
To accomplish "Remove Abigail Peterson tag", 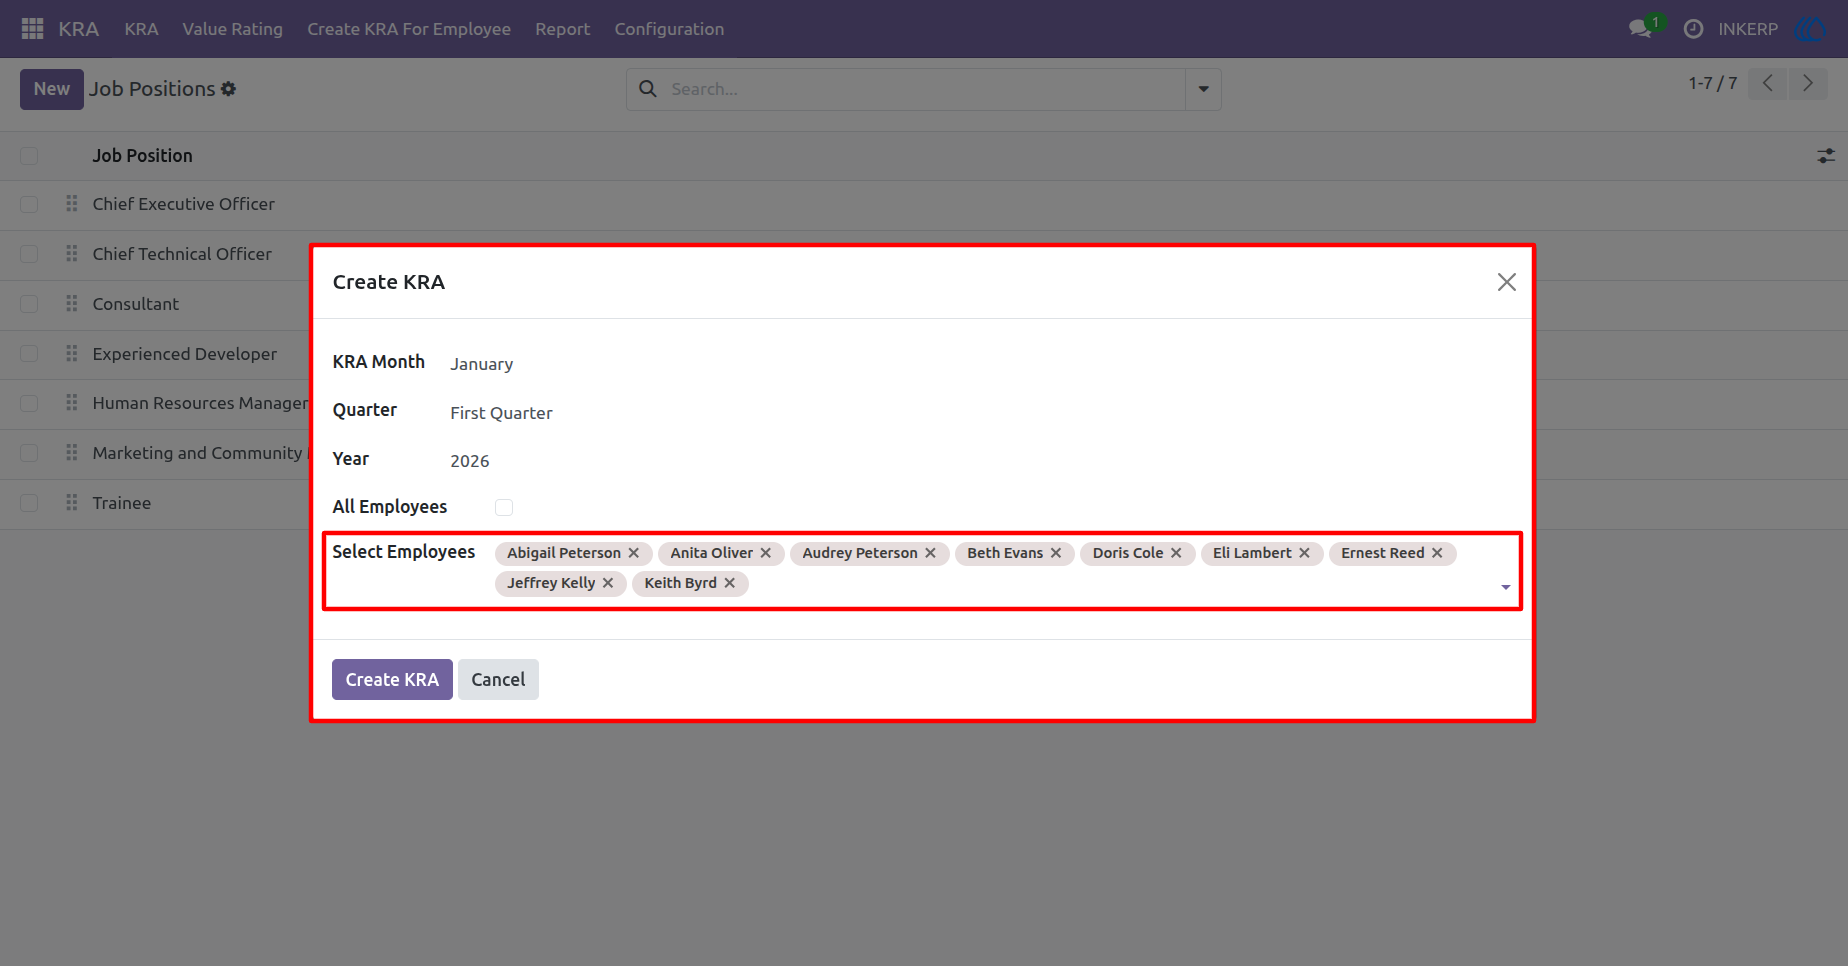I will [634, 553].
